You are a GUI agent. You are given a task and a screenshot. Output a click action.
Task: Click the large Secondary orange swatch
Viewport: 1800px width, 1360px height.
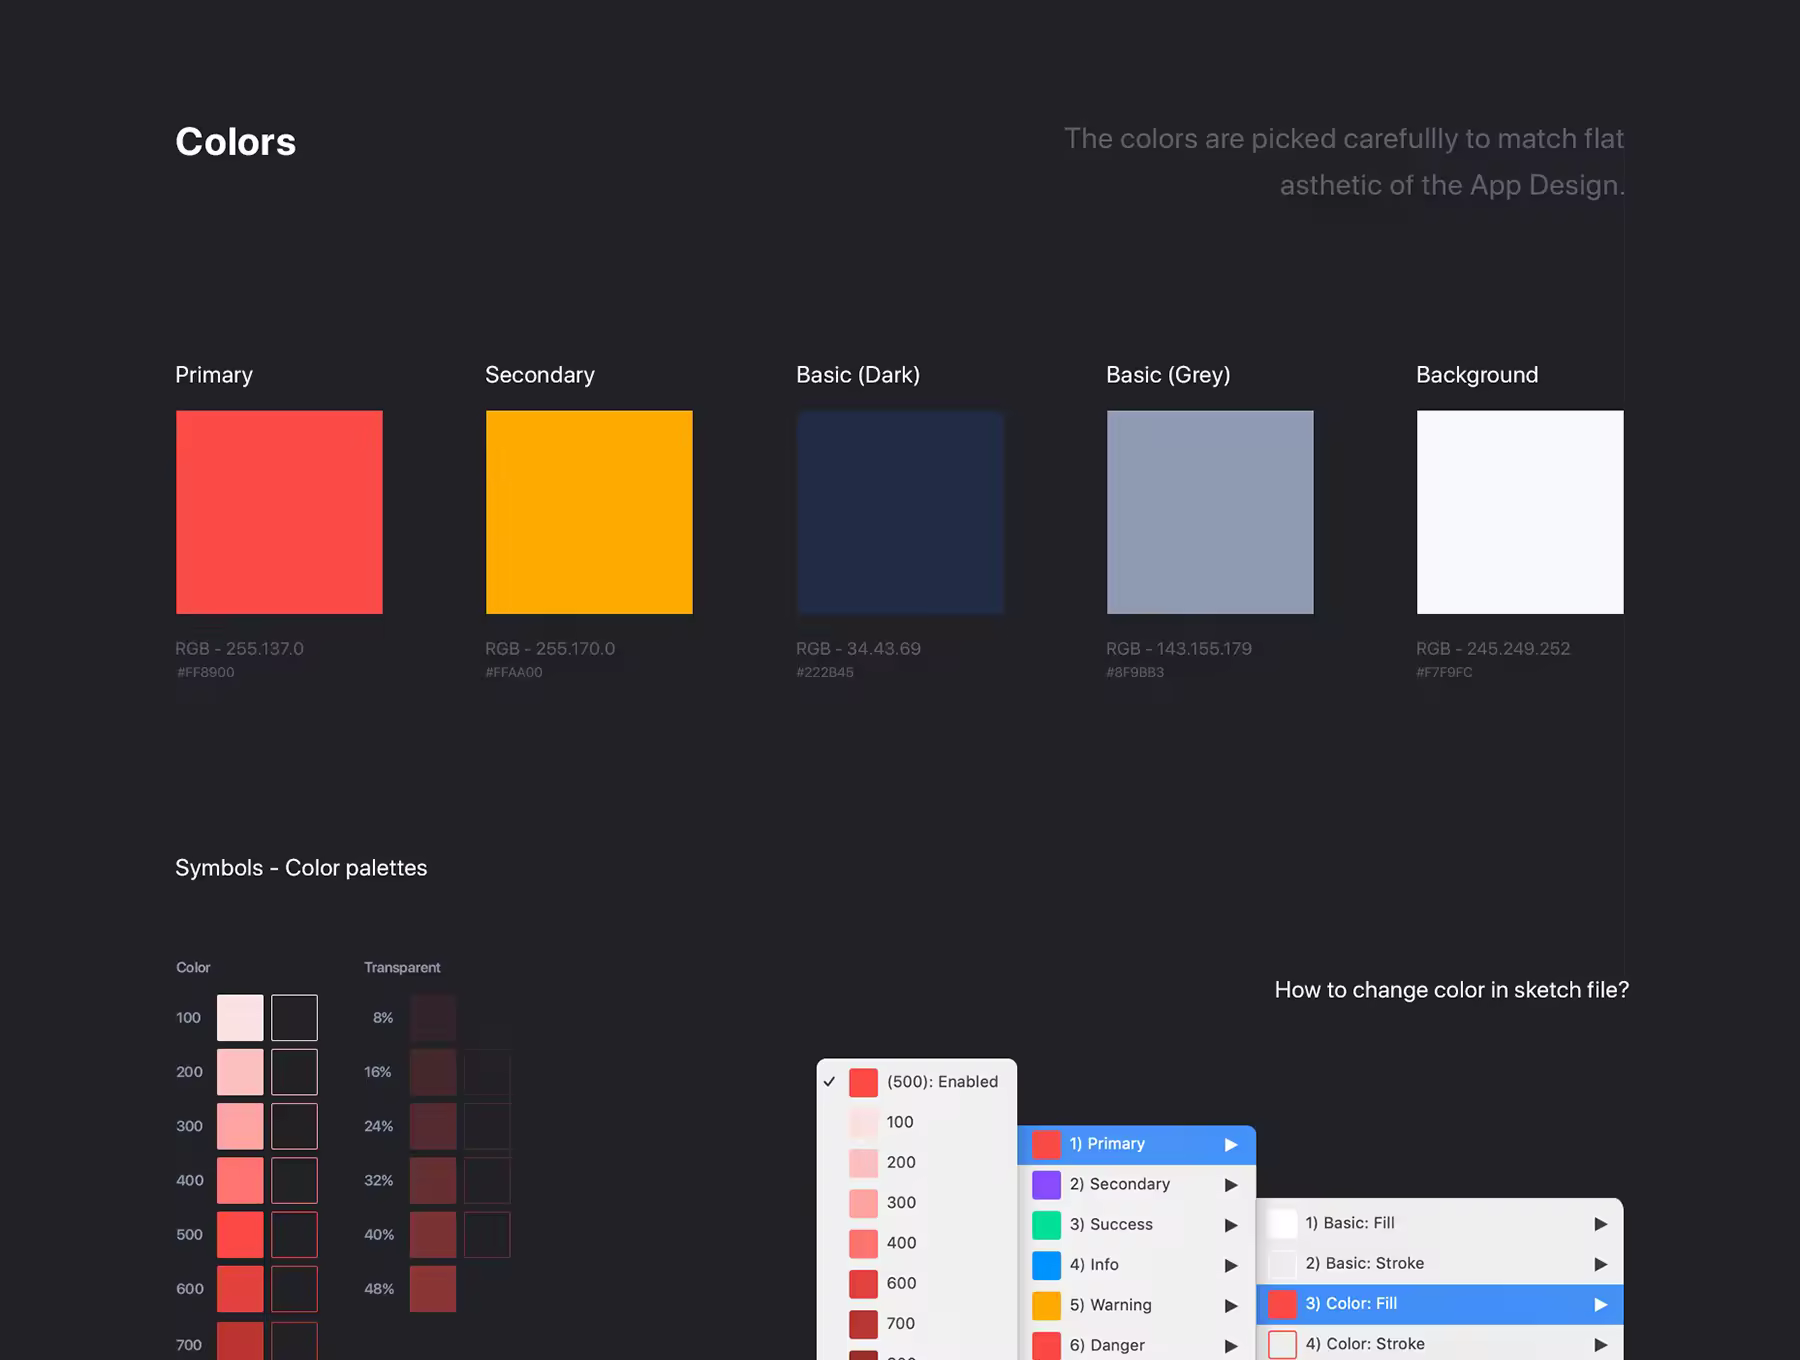pyautogui.click(x=589, y=512)
